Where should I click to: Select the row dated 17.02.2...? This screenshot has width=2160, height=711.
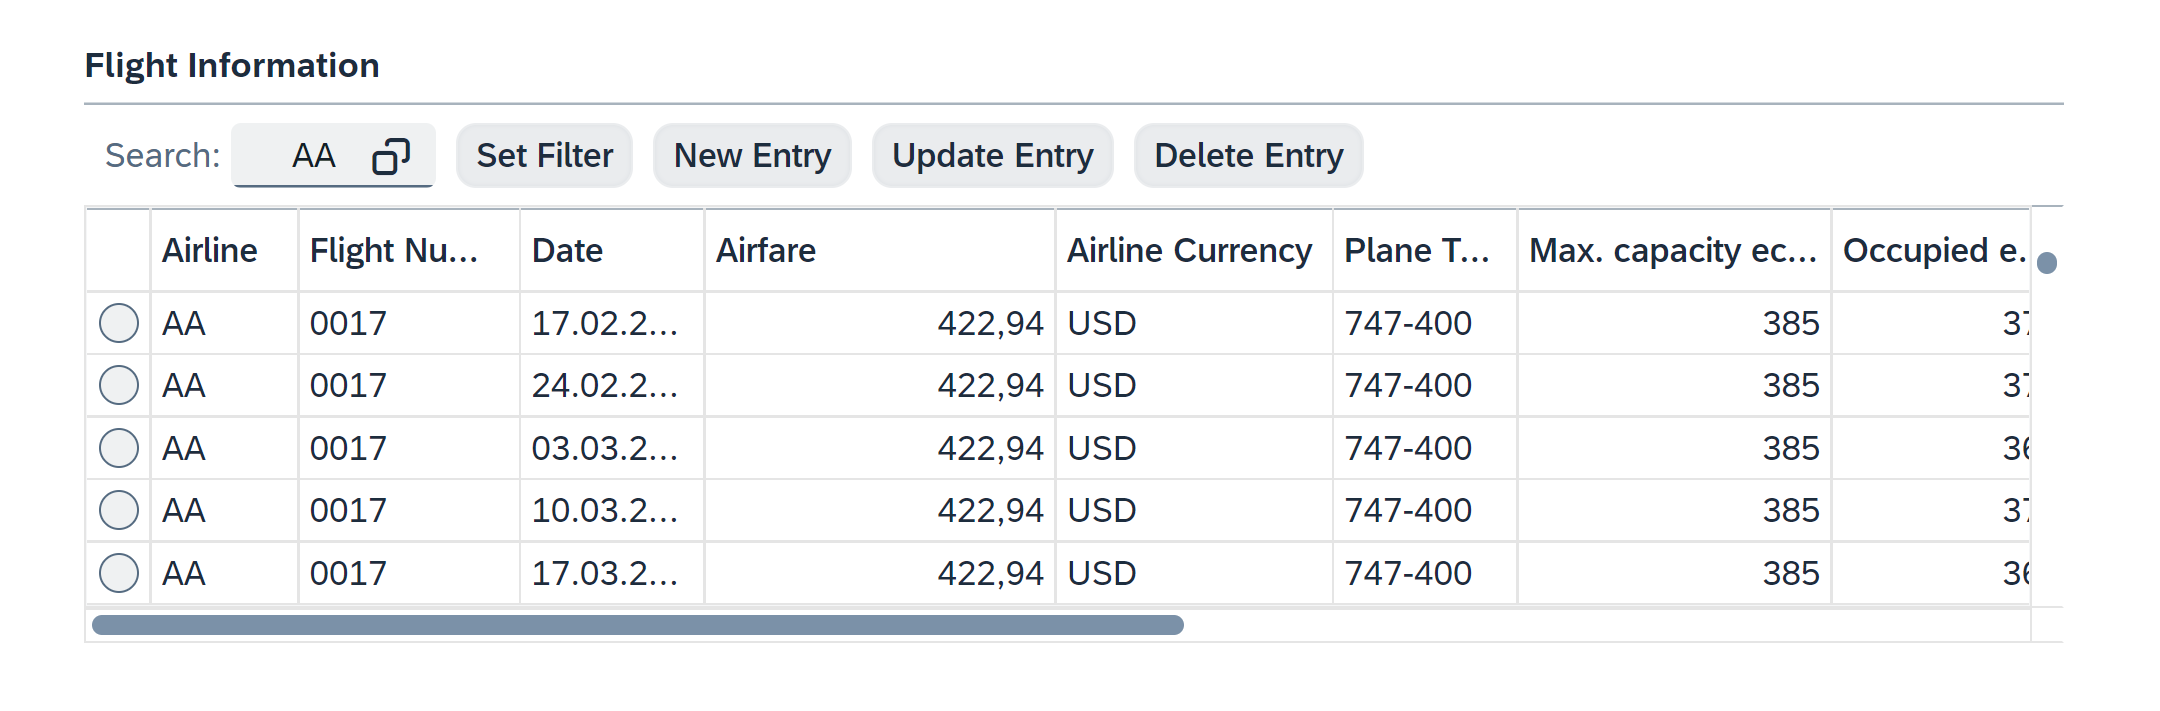[119, 323]
